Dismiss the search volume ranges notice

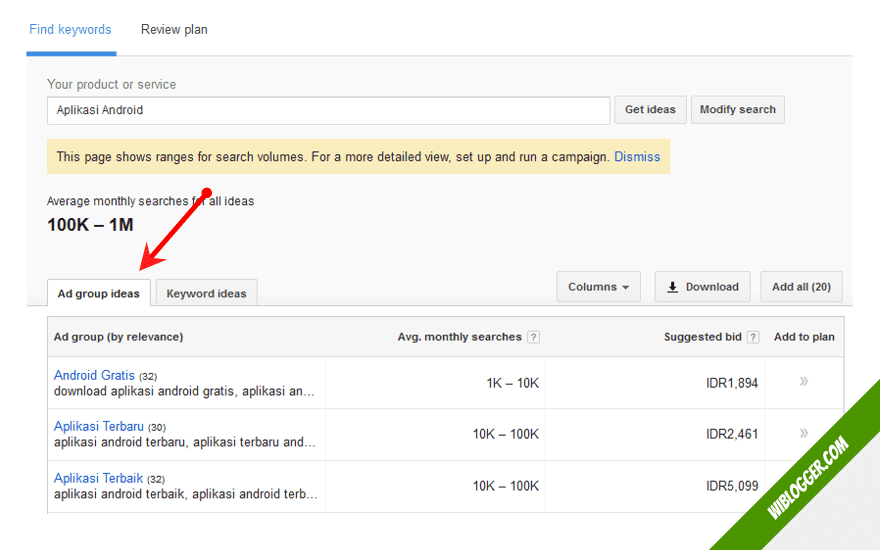point(637,157)
